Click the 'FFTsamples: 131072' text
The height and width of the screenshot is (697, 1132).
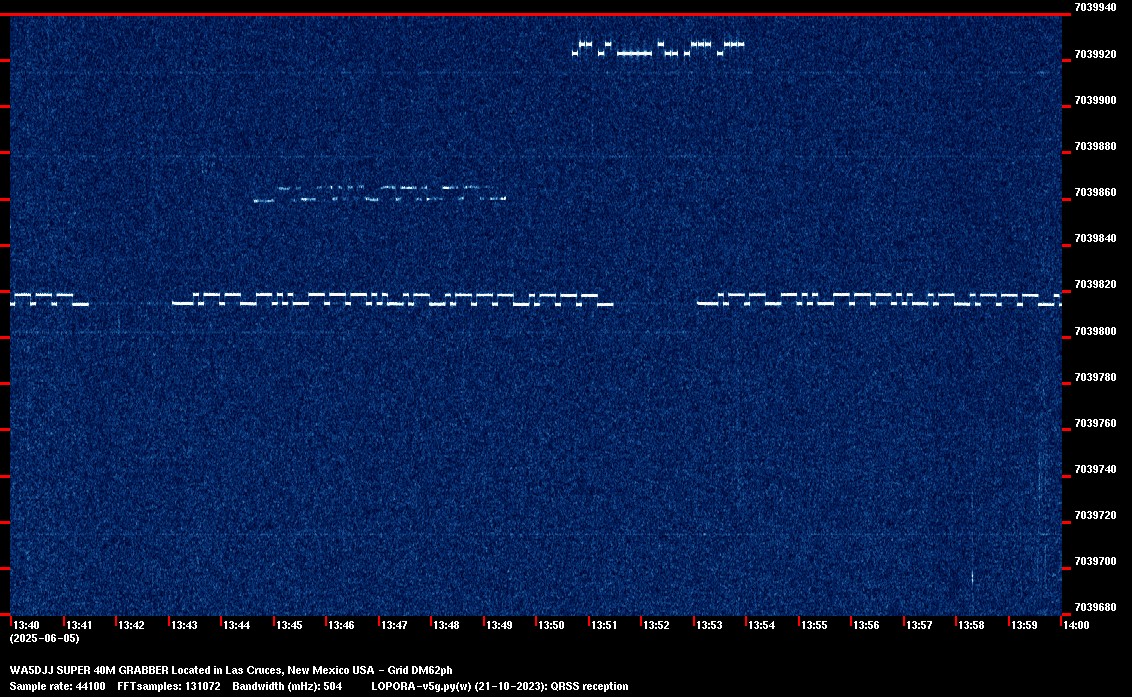click(x=169, y=686)
